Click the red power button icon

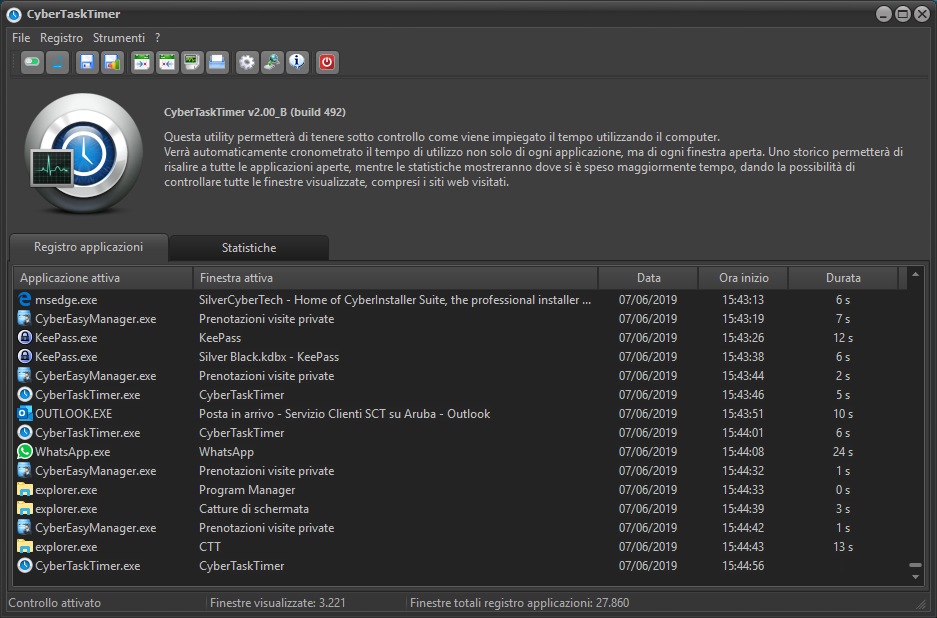(327, 62)
